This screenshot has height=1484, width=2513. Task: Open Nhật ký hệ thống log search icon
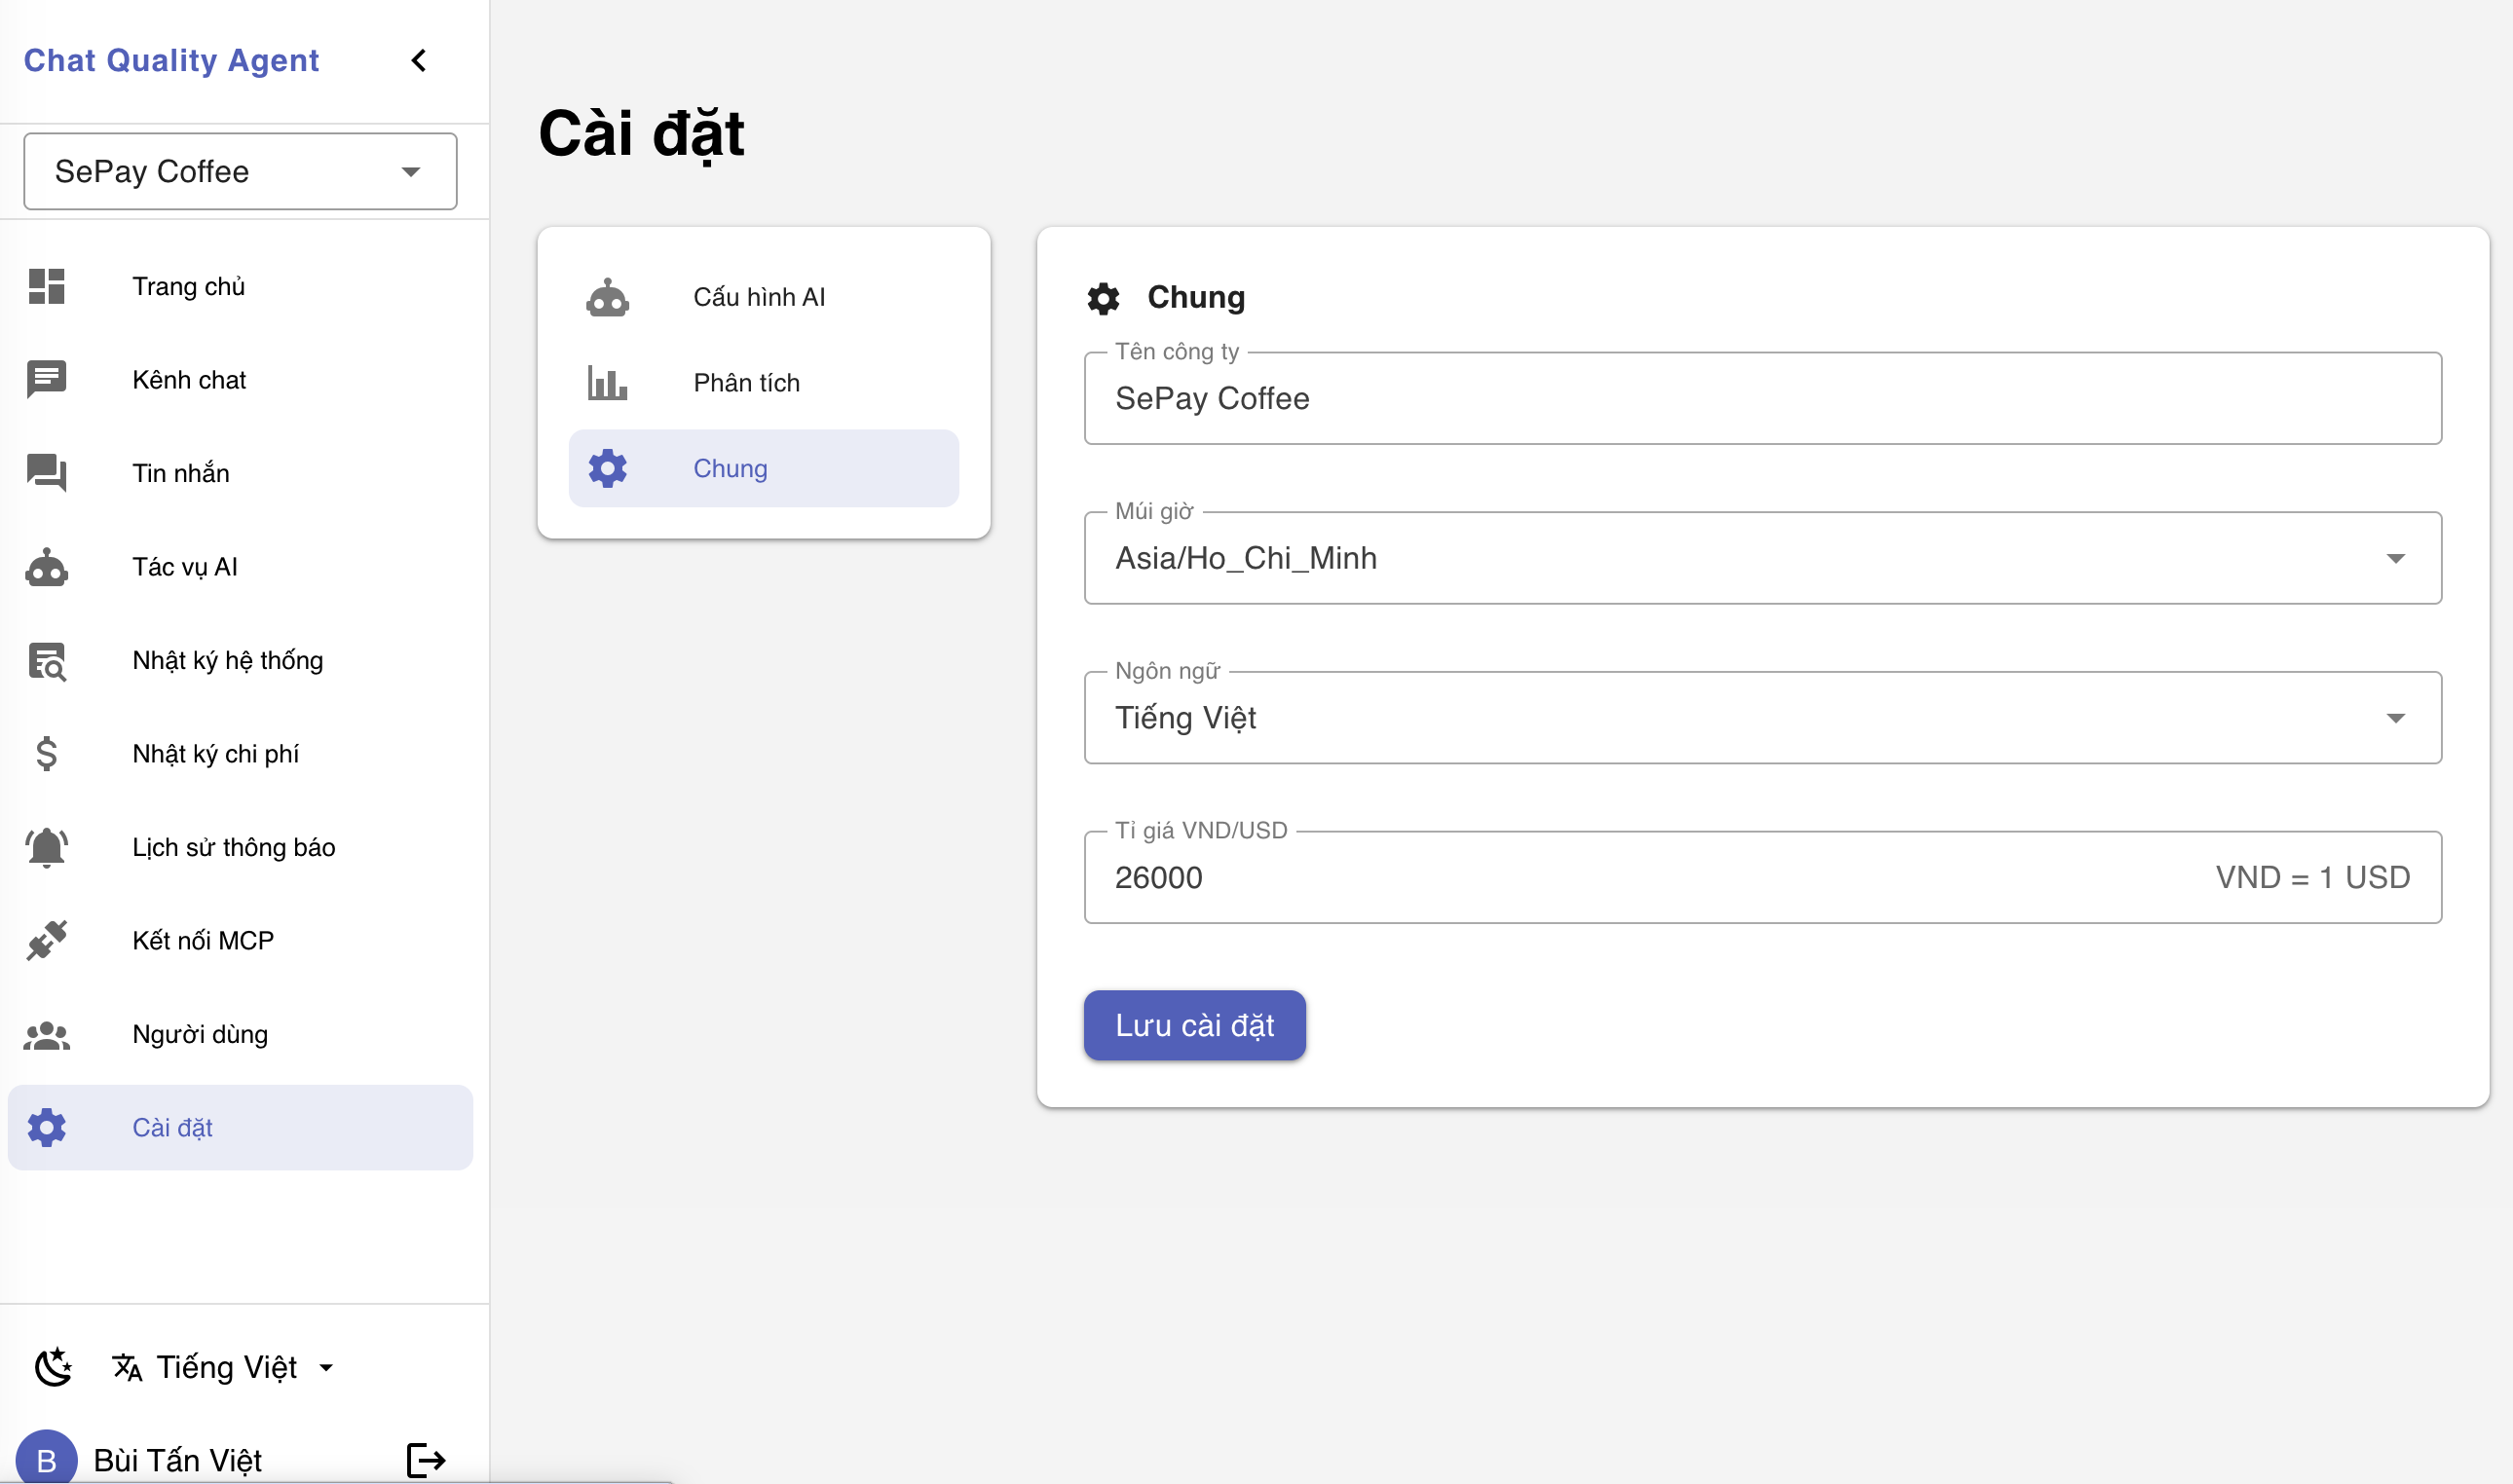click(x=46, y=661)
